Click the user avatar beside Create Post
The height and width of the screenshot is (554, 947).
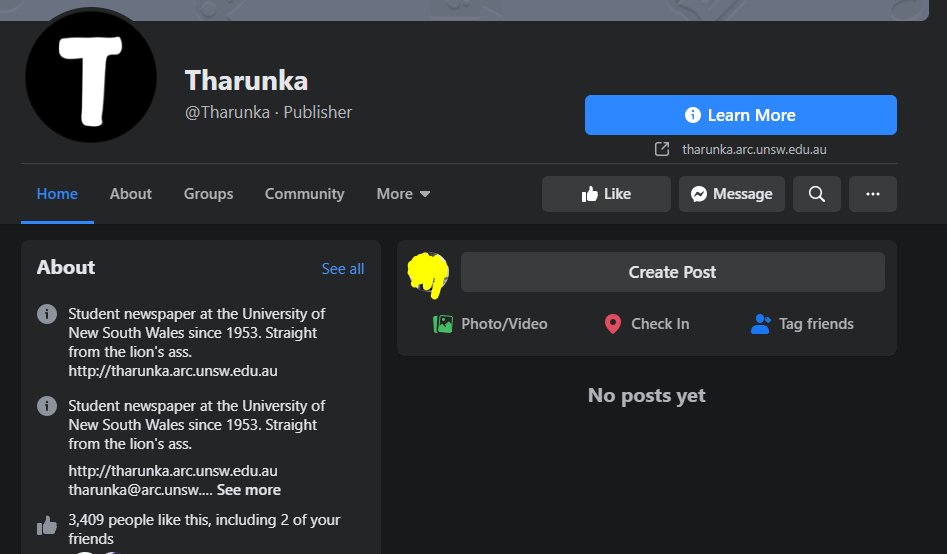tap(428, 275)
